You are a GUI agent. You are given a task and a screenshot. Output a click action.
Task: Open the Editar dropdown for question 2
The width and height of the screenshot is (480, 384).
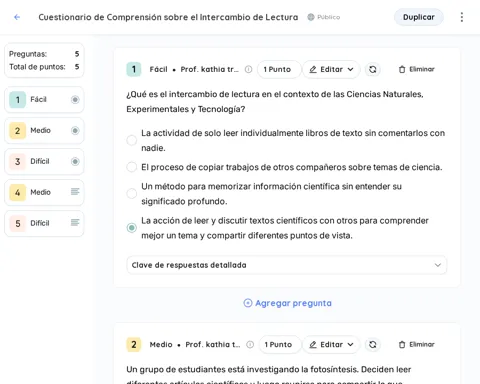pos(331,344)
